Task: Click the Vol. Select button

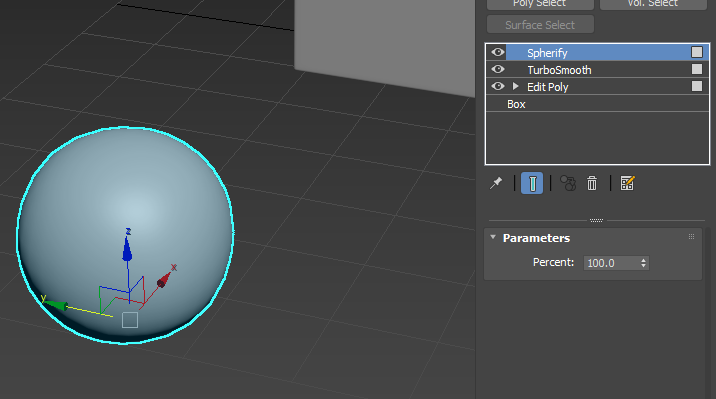Action: tap(653, 4)
